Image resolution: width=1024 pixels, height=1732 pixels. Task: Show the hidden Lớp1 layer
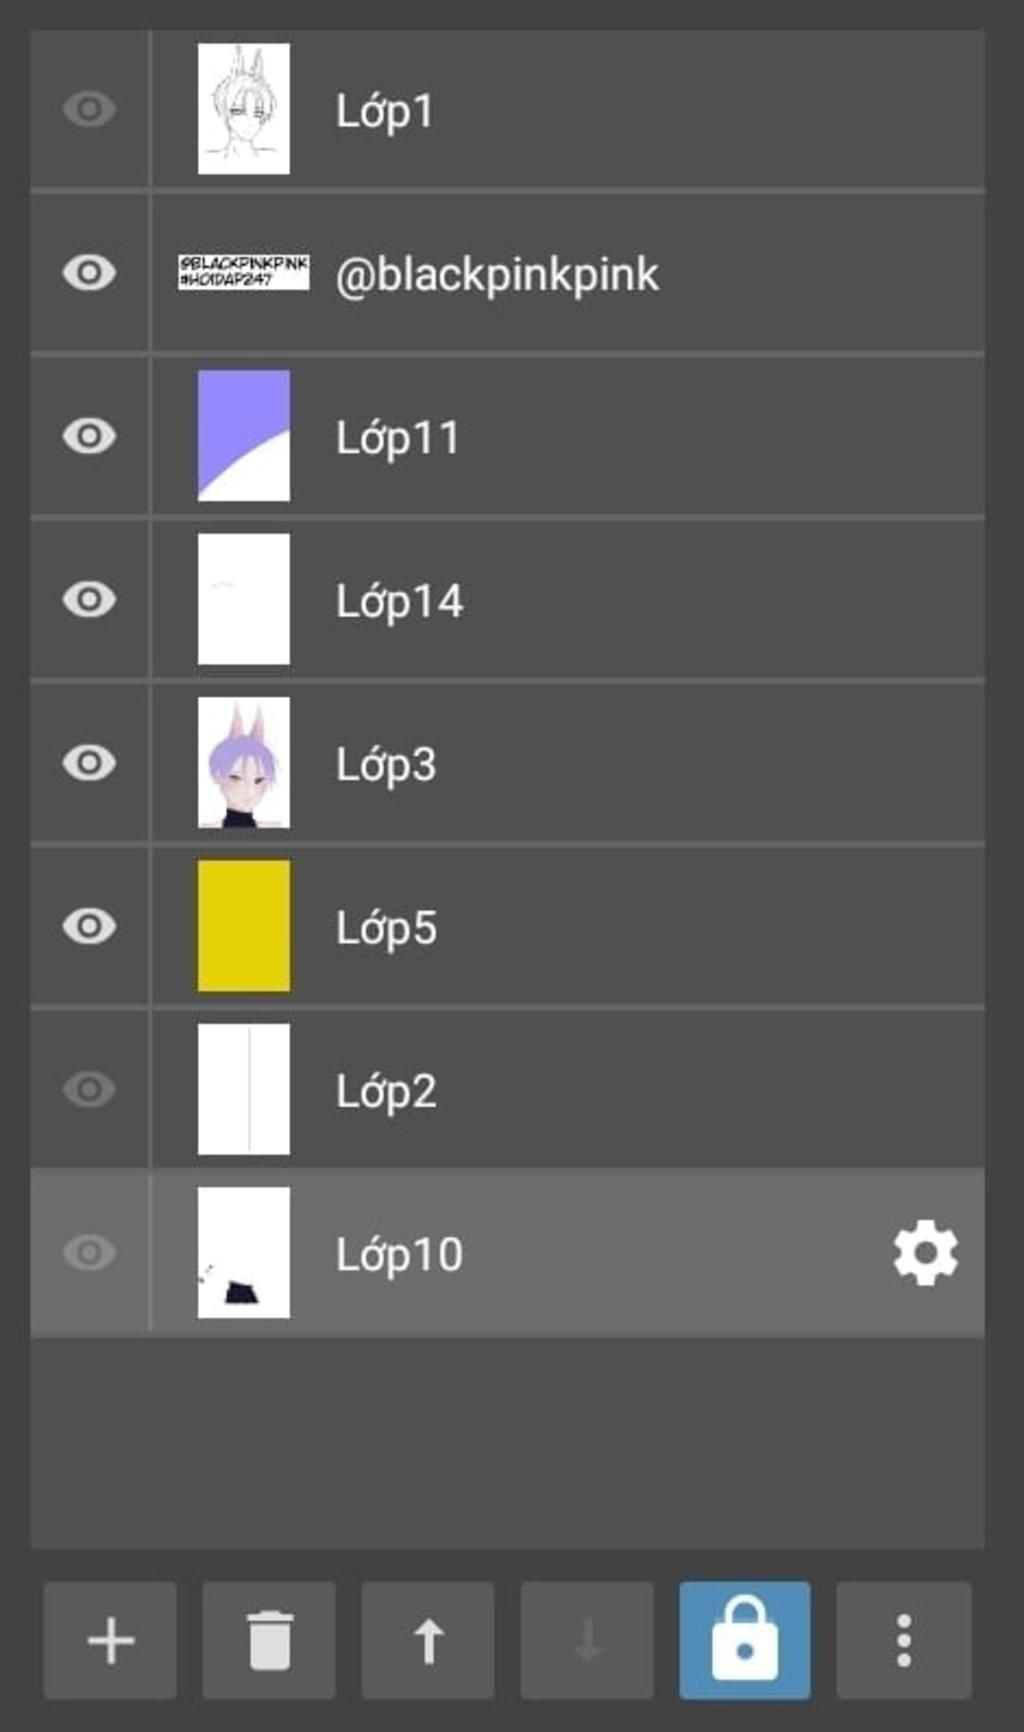point(89,109)
